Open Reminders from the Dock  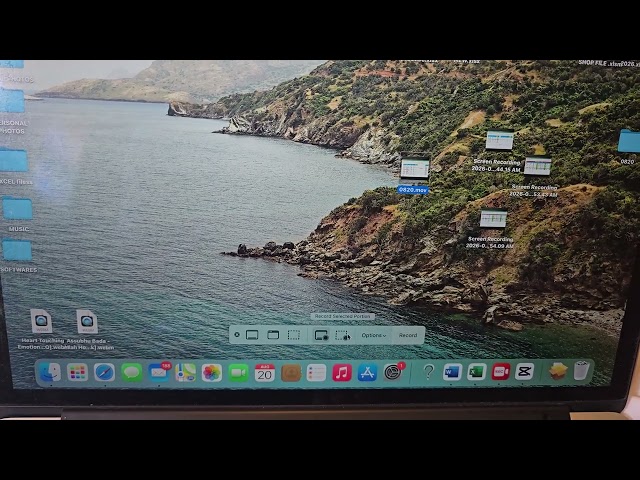(x=316, y=373)
